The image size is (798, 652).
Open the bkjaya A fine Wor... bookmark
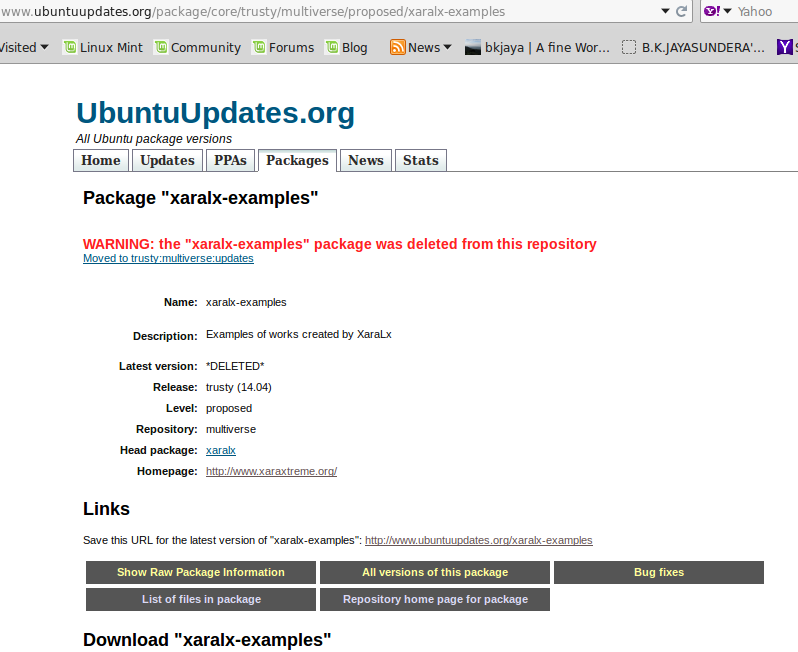click(x=537, y=47)
